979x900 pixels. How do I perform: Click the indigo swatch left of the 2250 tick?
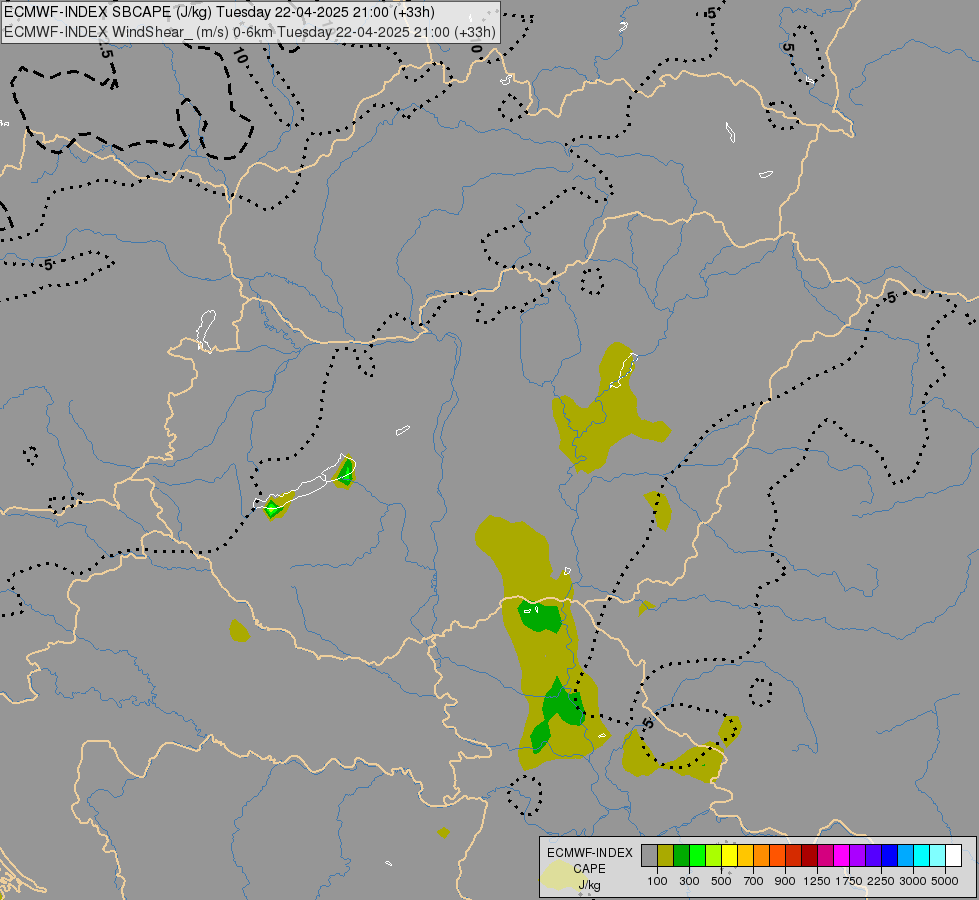[873, 856]
